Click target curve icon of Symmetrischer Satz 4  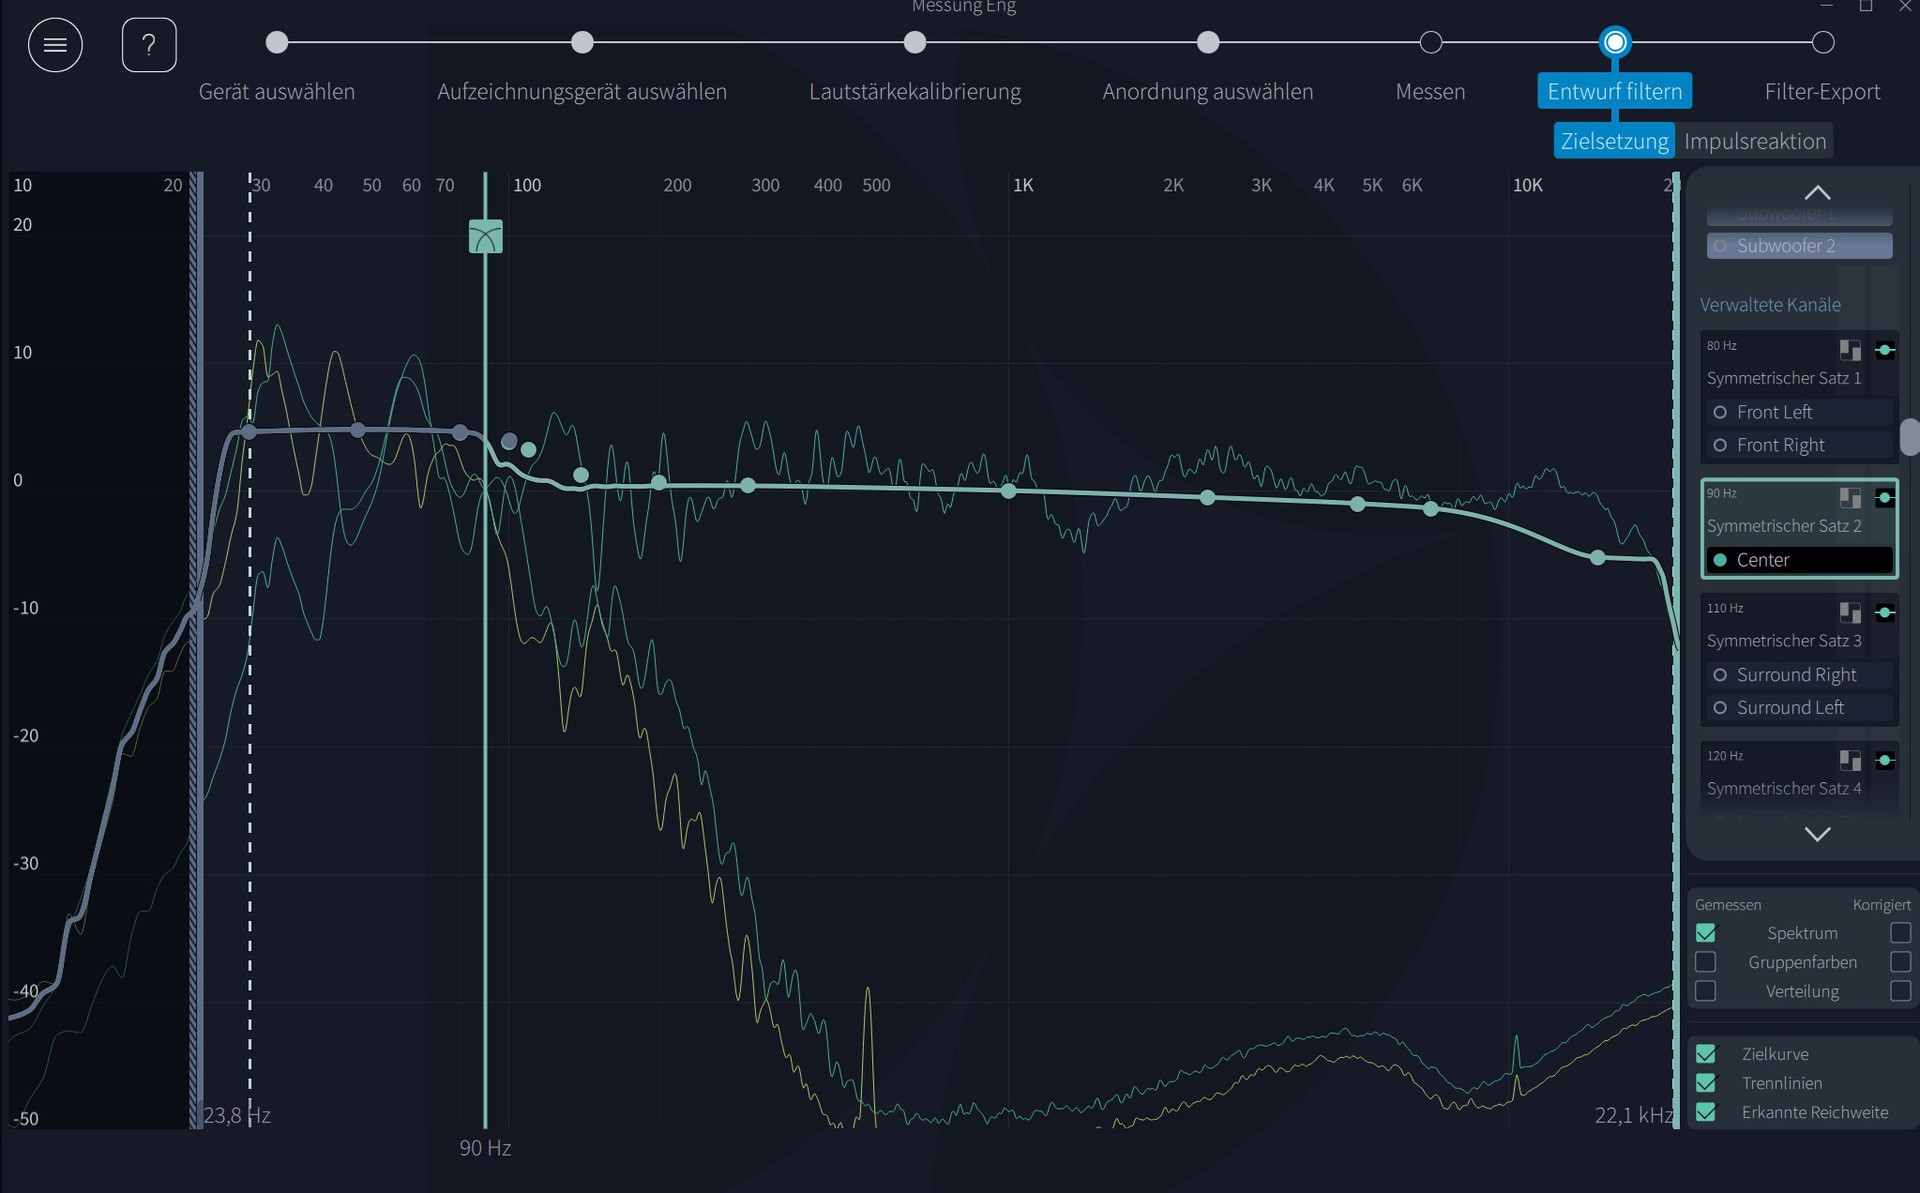tap(1885, 760)
